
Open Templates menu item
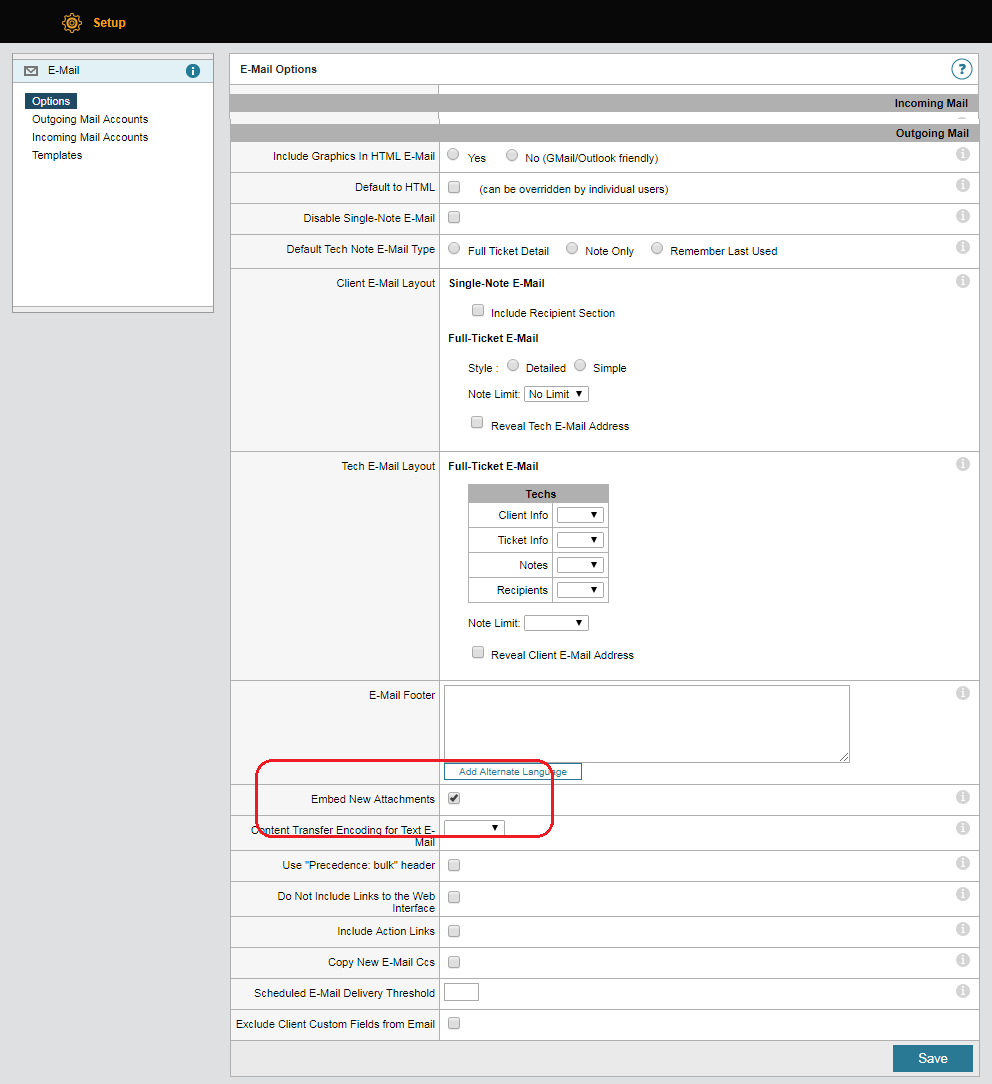tap(57, 155)
